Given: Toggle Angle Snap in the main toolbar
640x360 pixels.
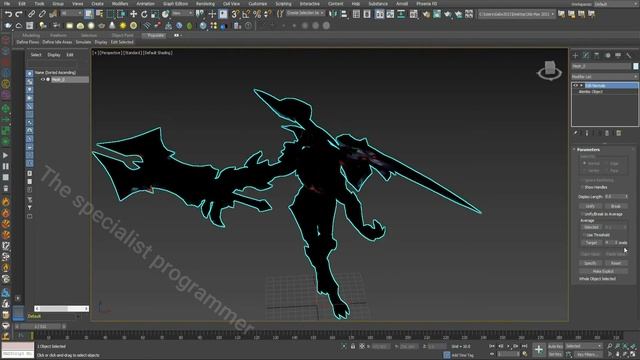Looking at the screenshot, I should (x=246, y=14).
